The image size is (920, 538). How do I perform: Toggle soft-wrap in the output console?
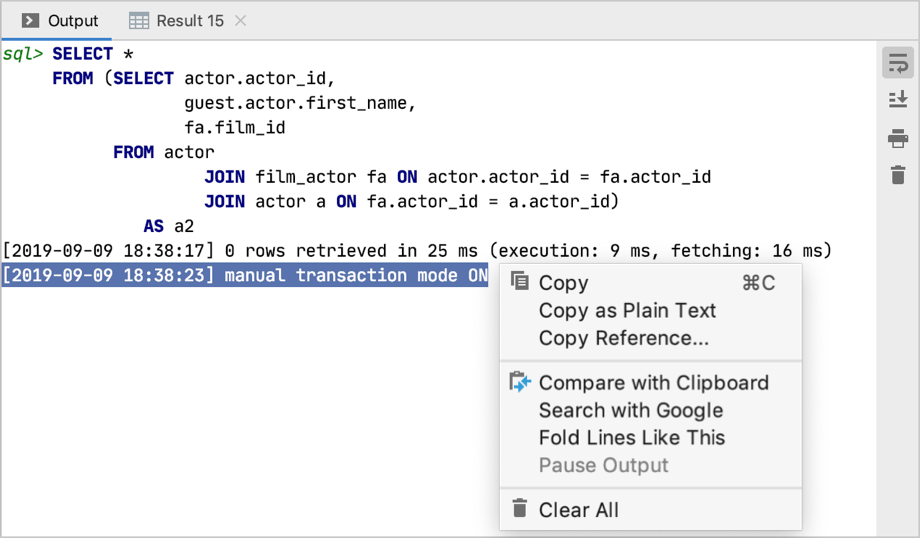pos(897,64)
